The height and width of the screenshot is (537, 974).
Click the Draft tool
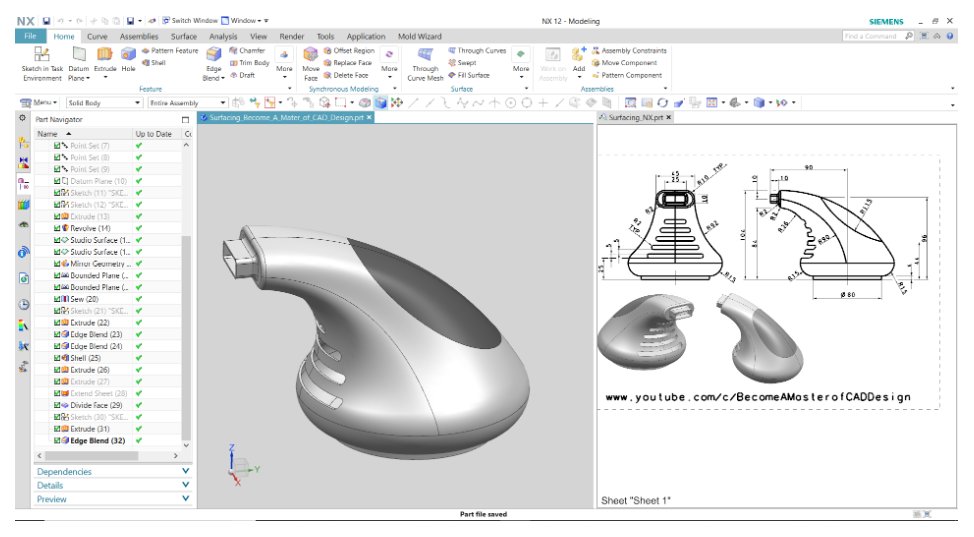click(242, 75)
